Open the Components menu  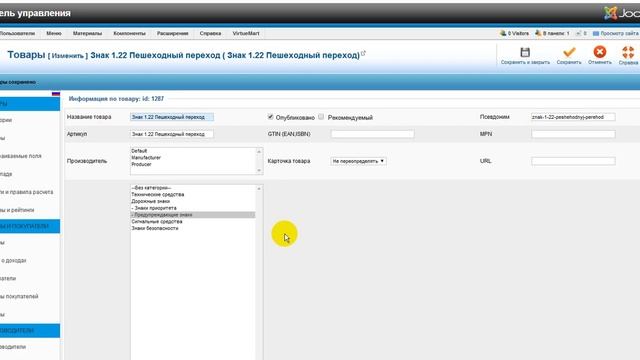click(x=129, y=33)
